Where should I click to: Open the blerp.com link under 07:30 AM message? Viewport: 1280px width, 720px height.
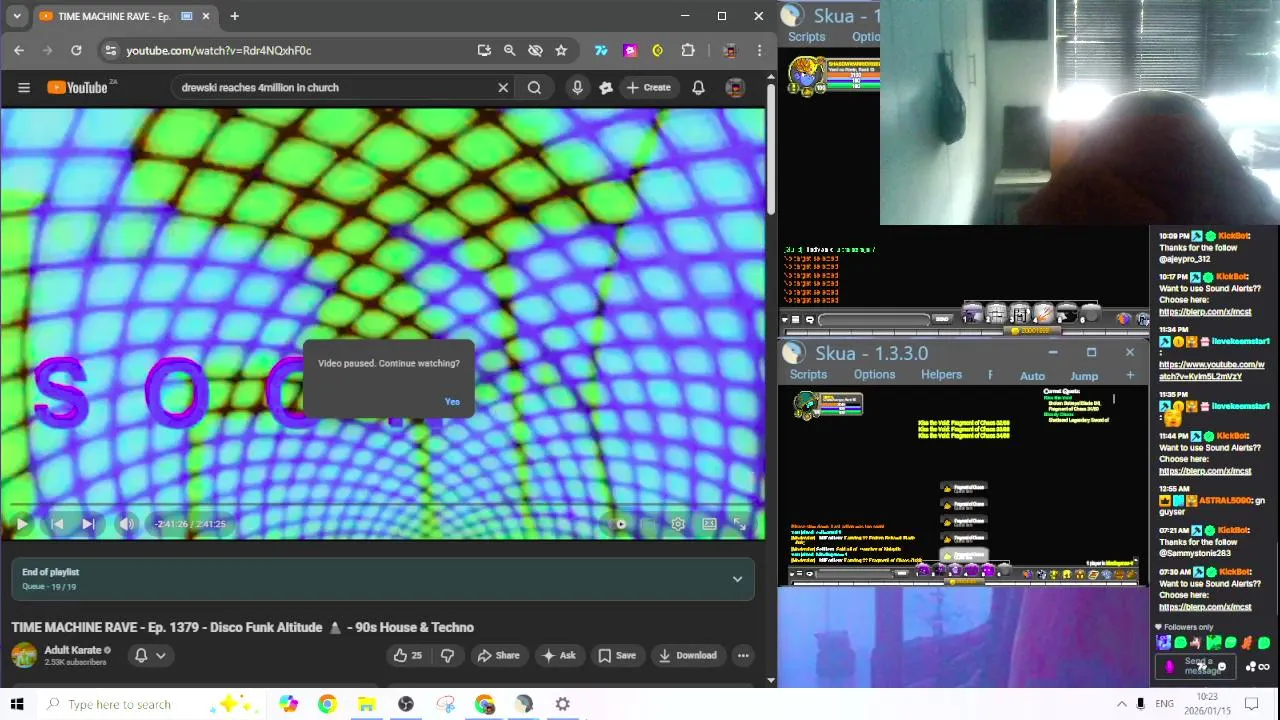pos(1205,607)
